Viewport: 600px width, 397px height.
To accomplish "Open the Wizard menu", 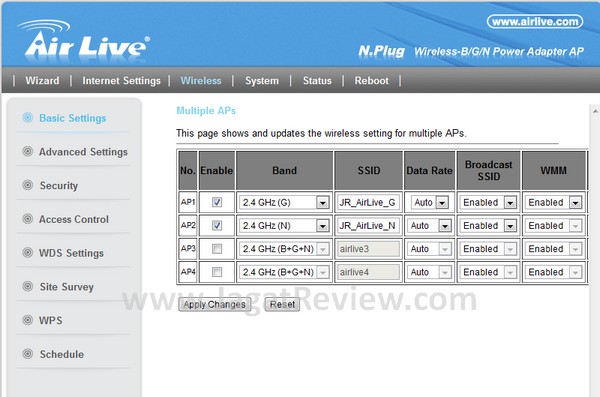I will [42, 81].
